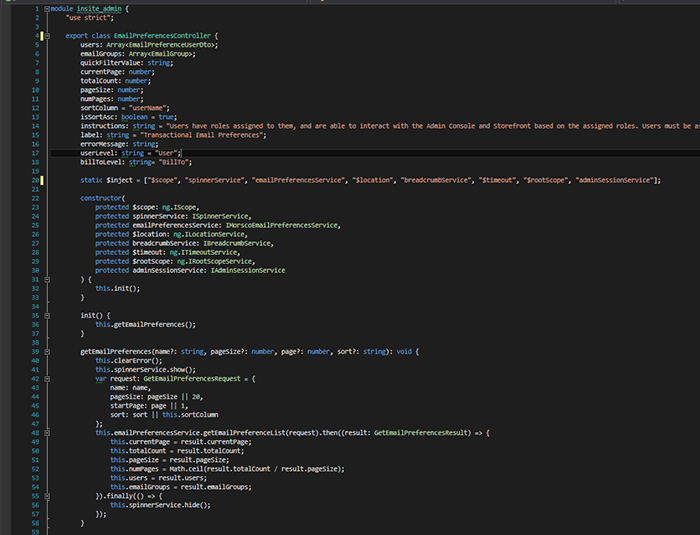Click the billToLevel property name
The width and height of the screenshot is (700, 535).
[101, 162]
